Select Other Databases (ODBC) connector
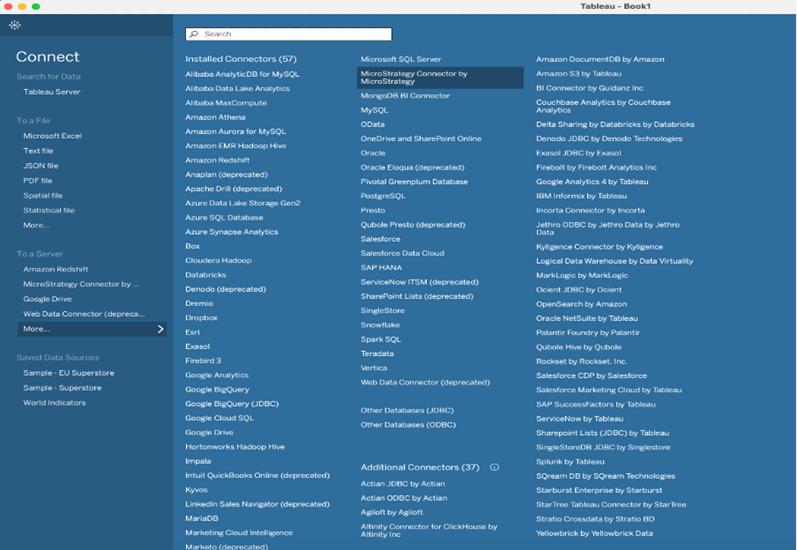Viewport: 797px width, 550px height. tap(407, 425)
